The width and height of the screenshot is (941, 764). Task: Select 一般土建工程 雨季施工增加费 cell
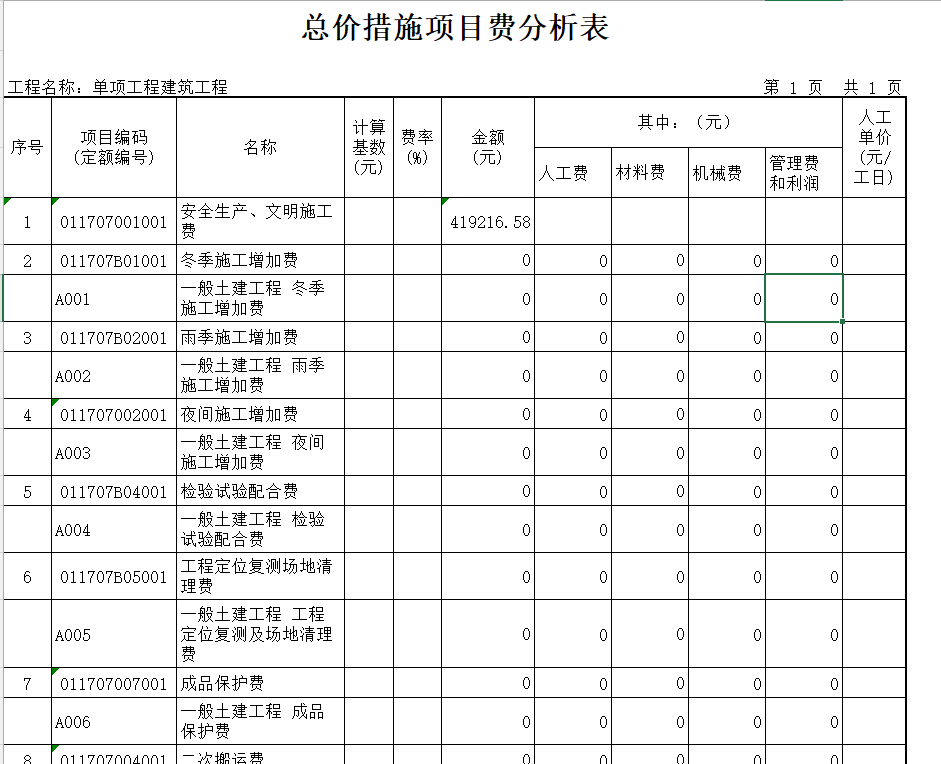260,376
